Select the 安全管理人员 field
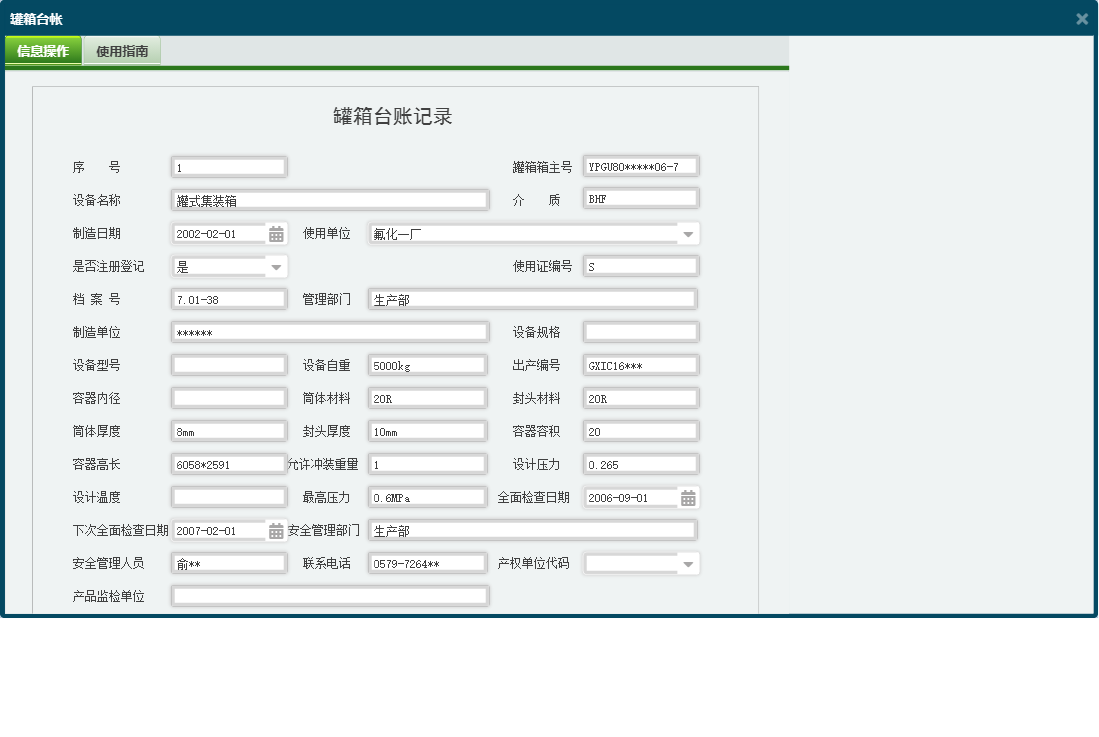This screenshot has height=737, width=1099. [228, 562]
